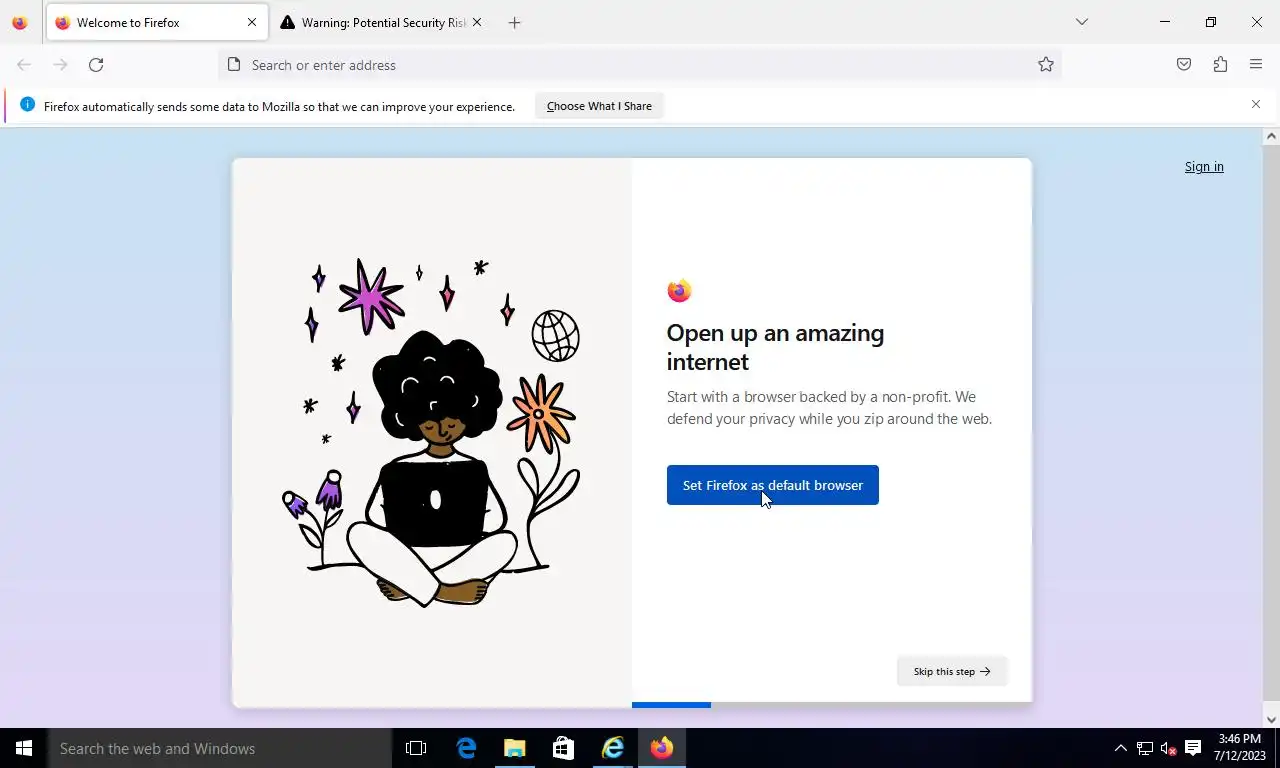Image resolution: width=1280 pixels, height=768 pixels.
Task: Go back one page
Action: 24,65
